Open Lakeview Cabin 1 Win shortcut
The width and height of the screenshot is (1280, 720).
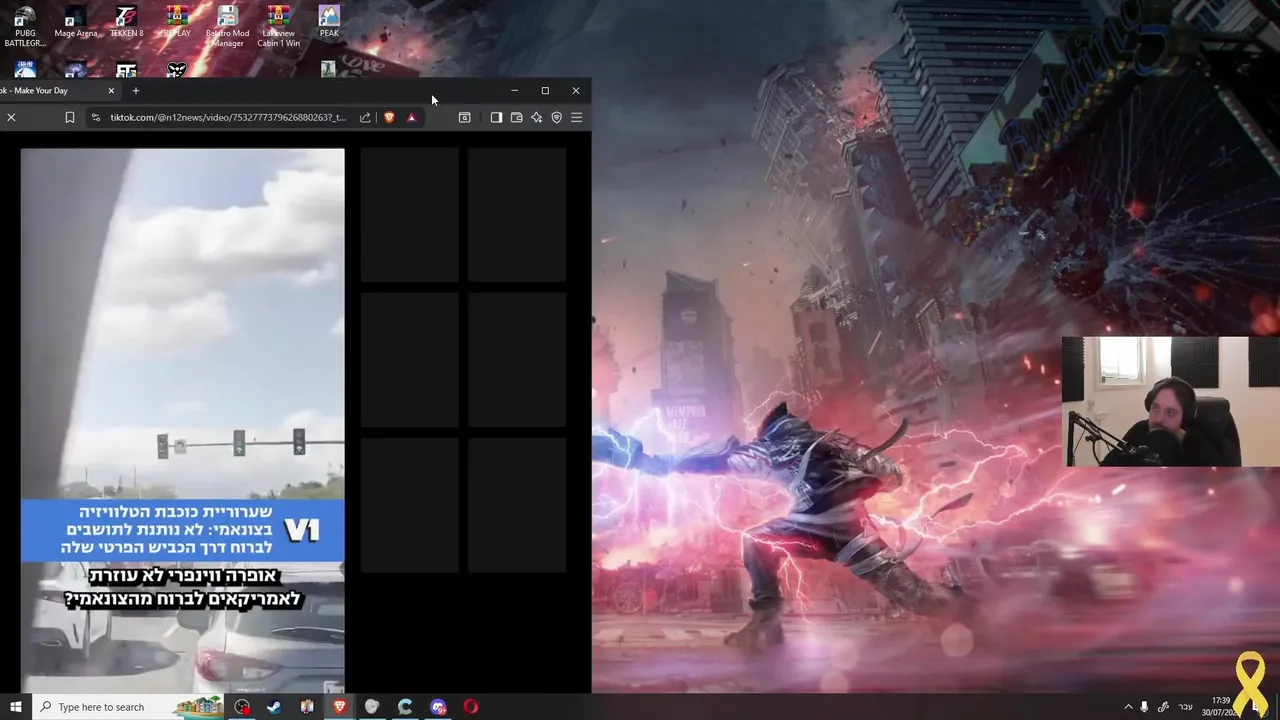click(279, 27)
